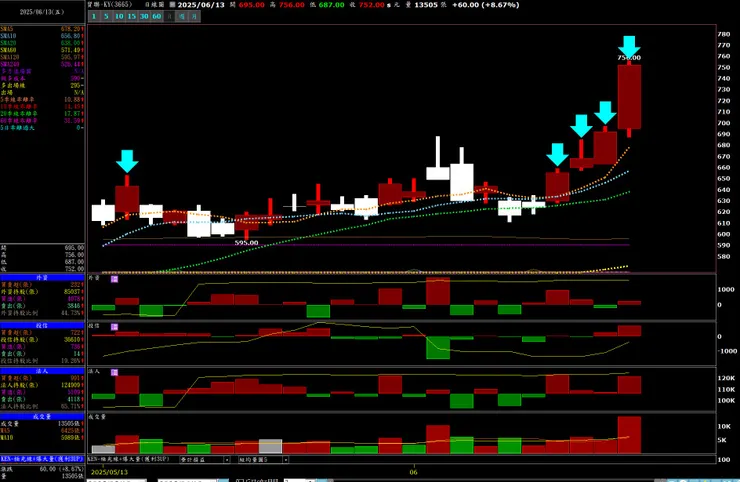
Task: Click the low price 687.00 in the header
Action: pyautogui.click(x=331, y=5)
